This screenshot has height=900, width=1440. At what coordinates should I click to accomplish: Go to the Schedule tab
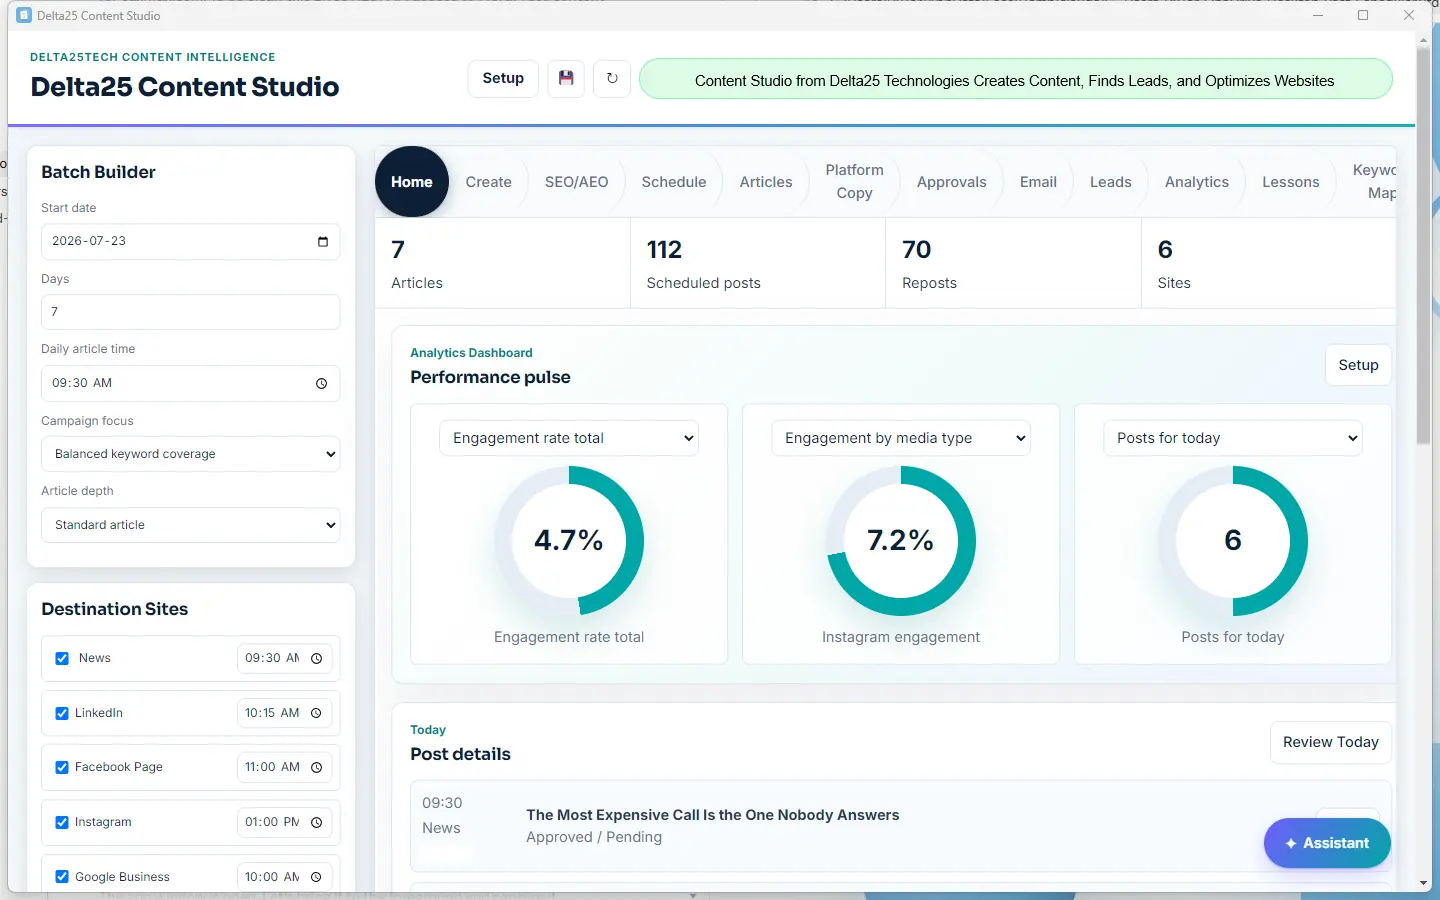(x=674, y=182)
